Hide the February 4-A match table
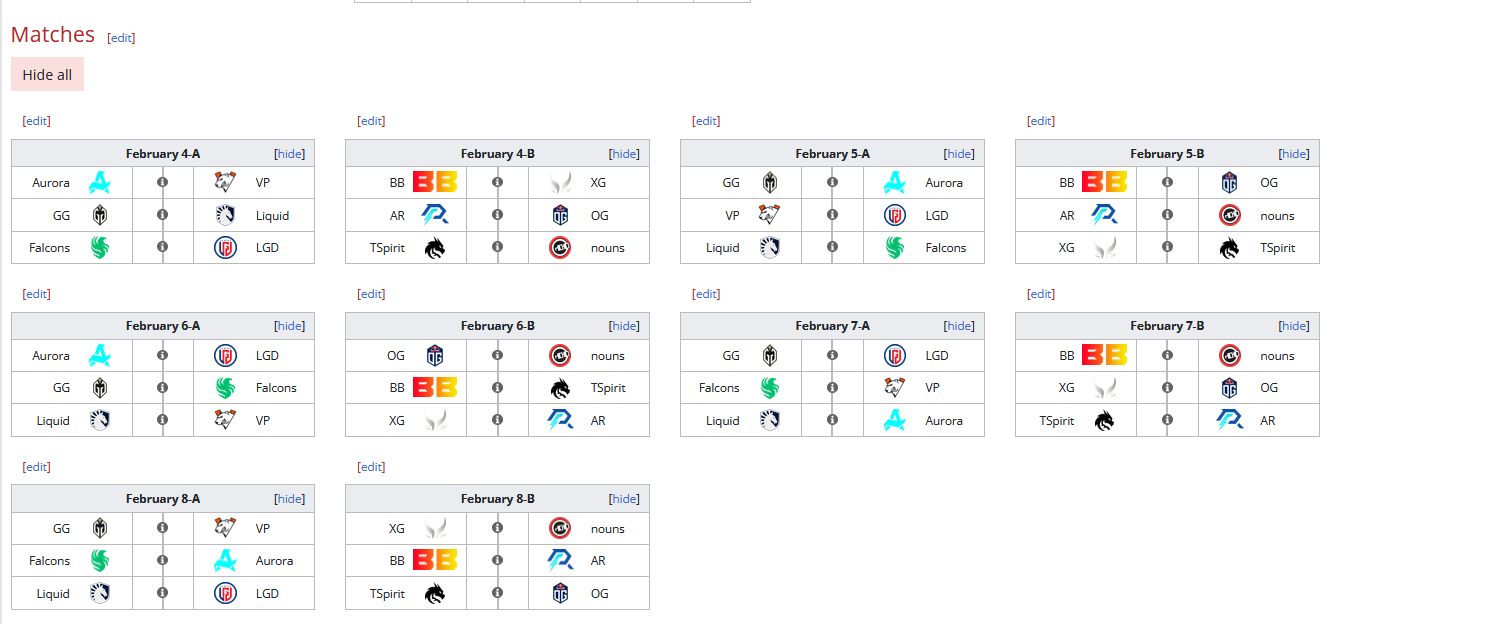The height and width of the screenshot is (624, 1507). (x=290, y=153)
